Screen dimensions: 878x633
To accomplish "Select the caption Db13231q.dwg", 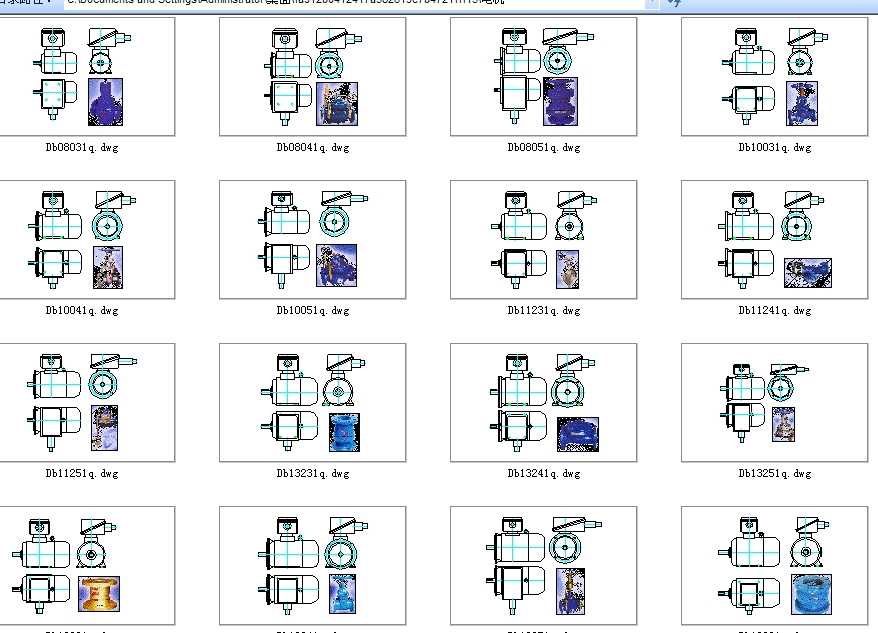I will pyautogui.click(x=313, y=473).
